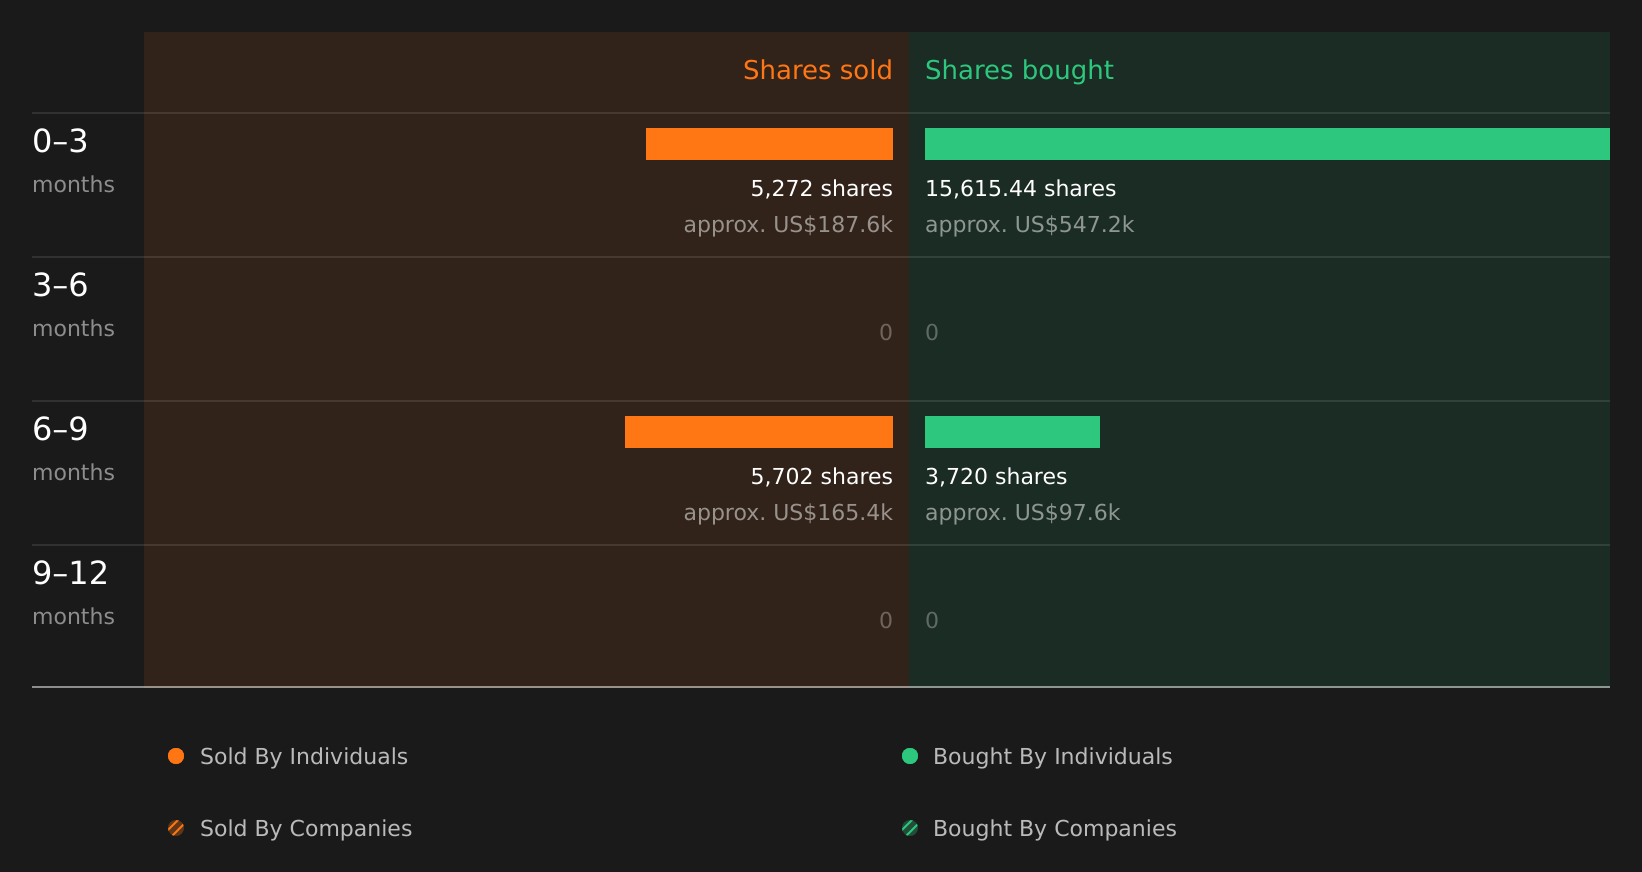Click the striped Sold By Companies legend icon
1642x872 pixels.
(x=176, y=828)
